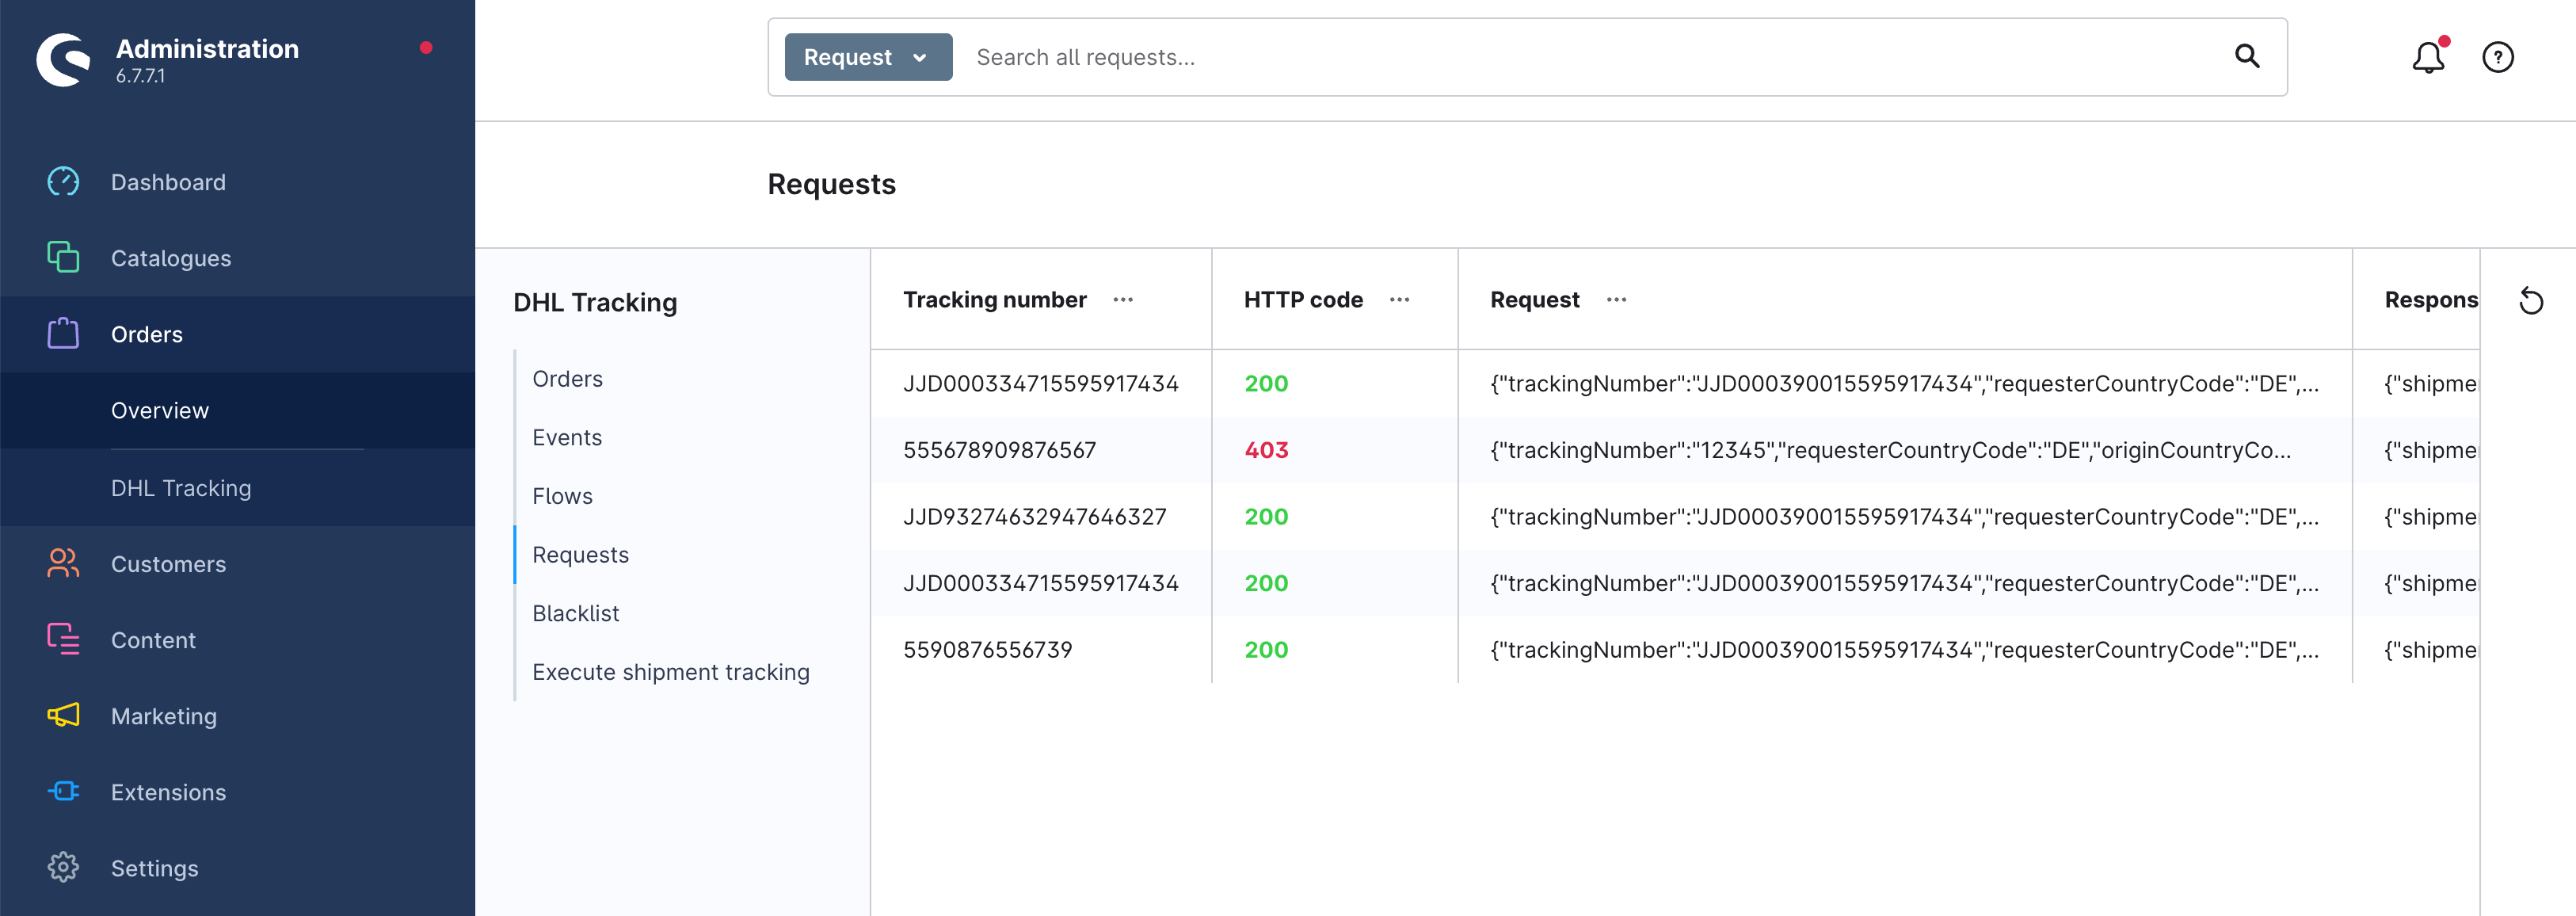Open the Dashboard gauge icon
Viewport: 2576px width, 916px height.
63,182
